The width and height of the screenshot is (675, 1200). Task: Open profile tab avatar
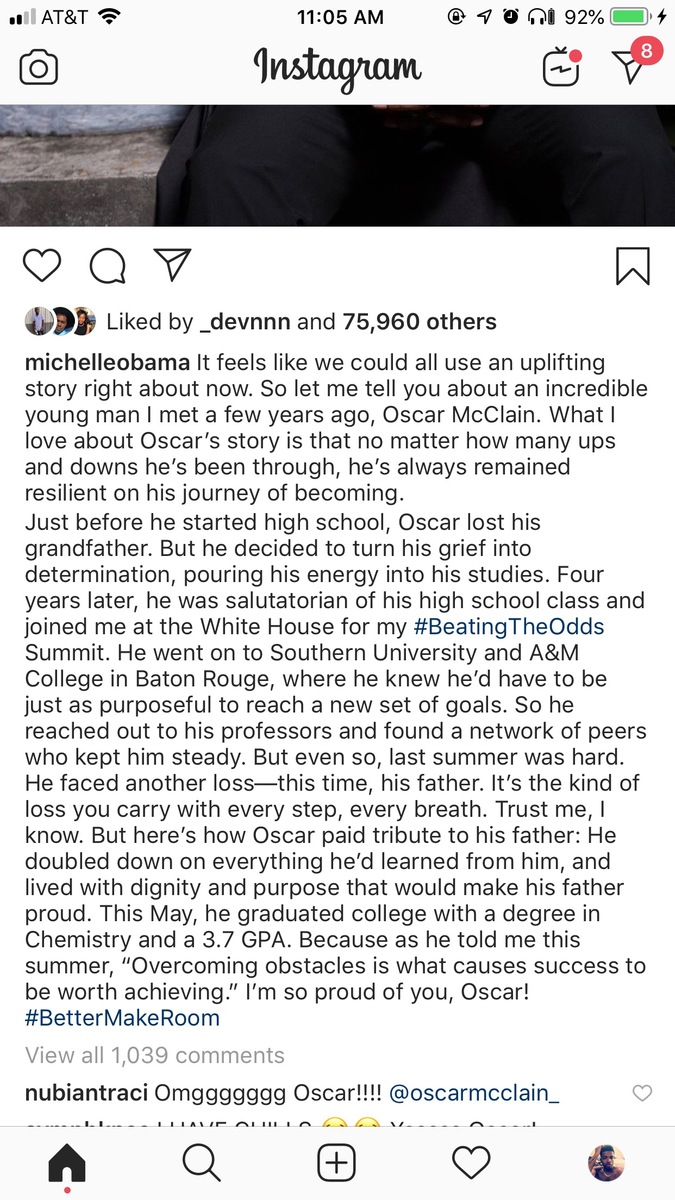click(606, 1162)
